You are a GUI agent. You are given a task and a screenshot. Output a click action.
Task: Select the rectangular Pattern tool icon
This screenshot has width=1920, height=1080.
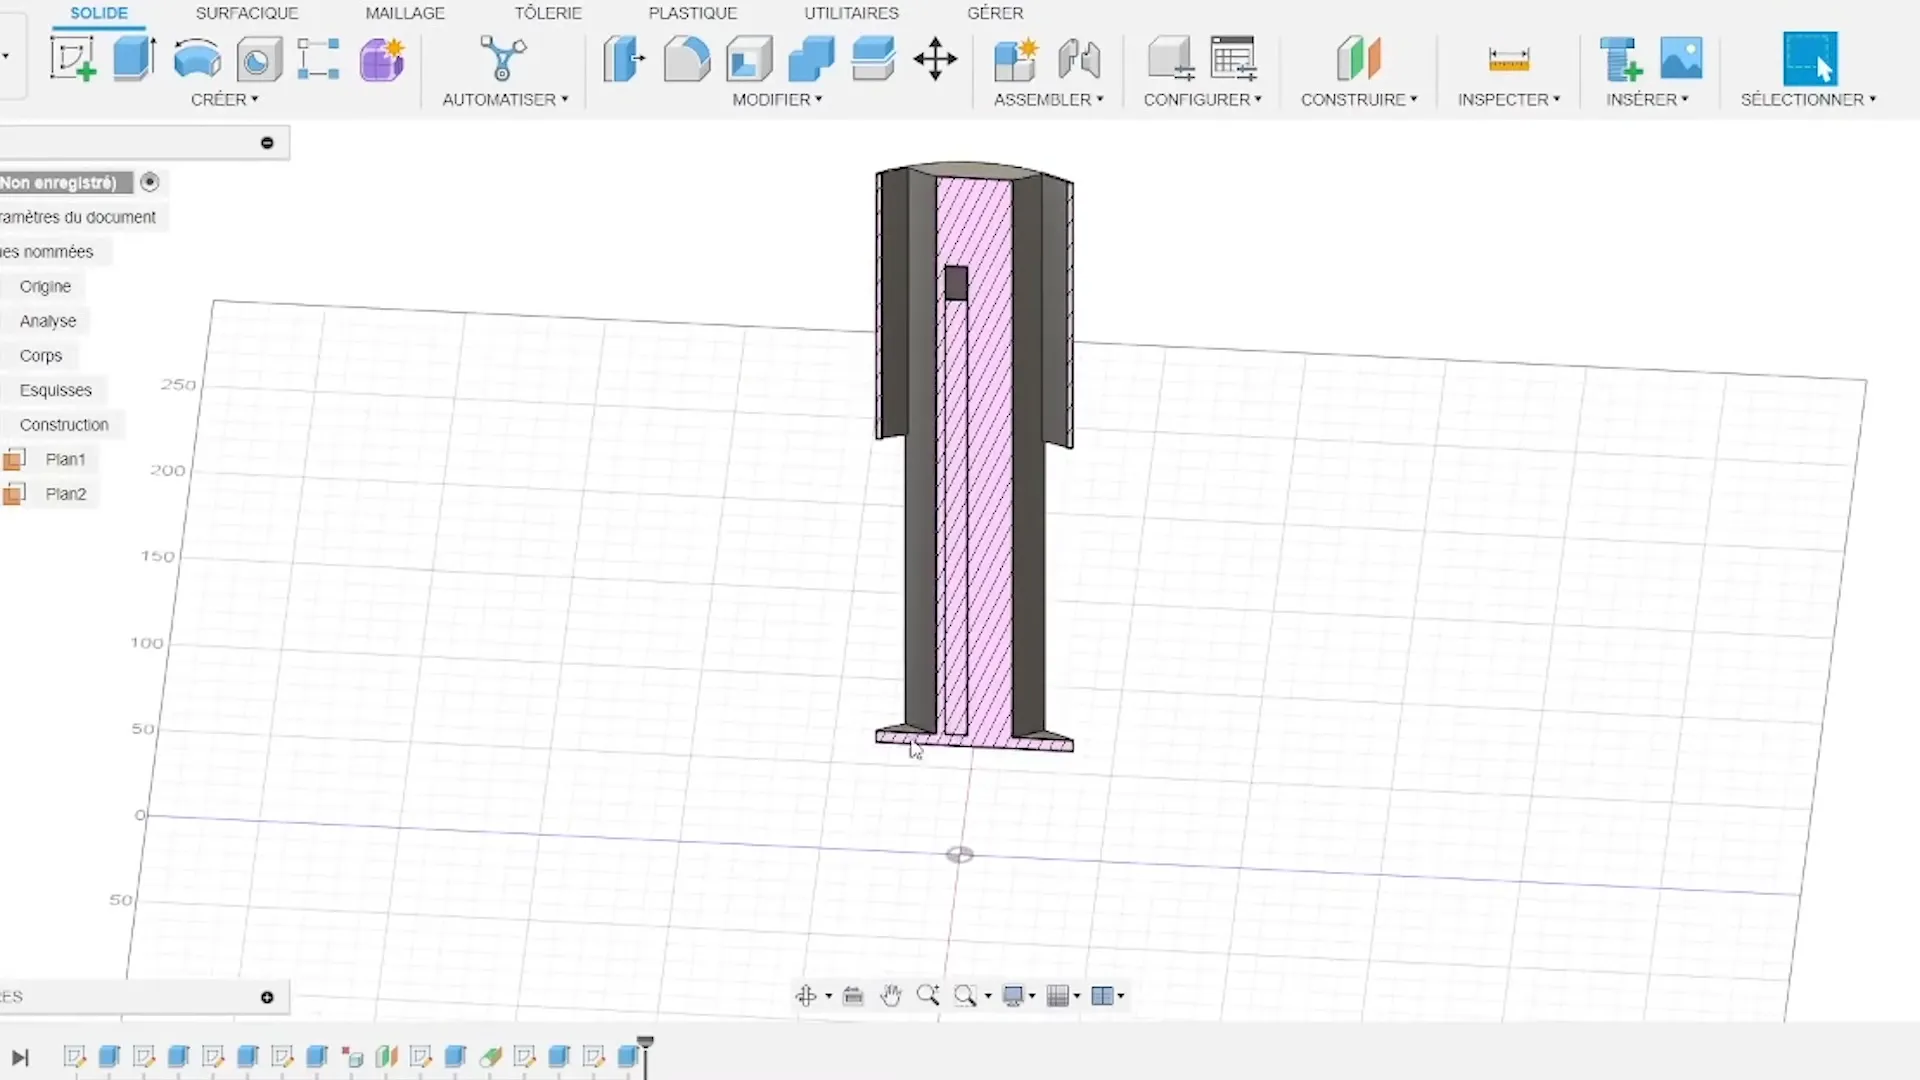(x=319, y=59)
